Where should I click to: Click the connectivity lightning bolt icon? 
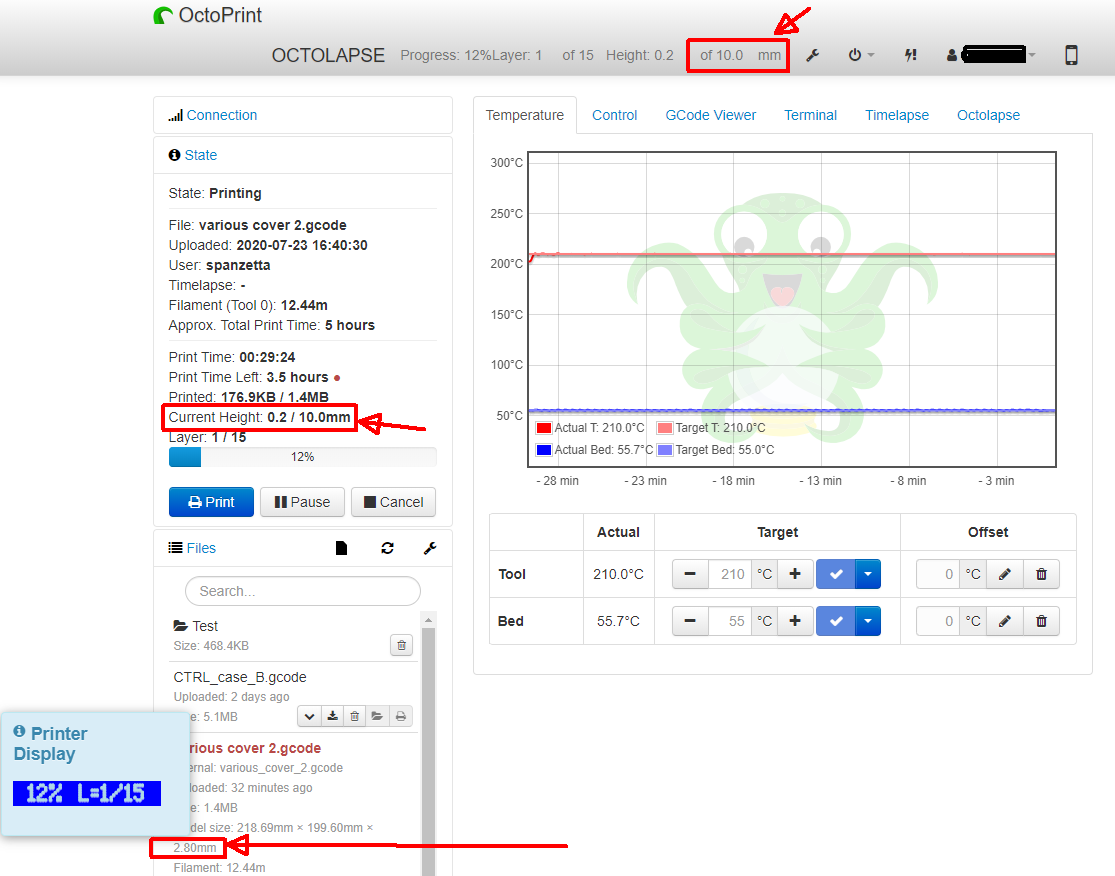click(x=910, y=55)
